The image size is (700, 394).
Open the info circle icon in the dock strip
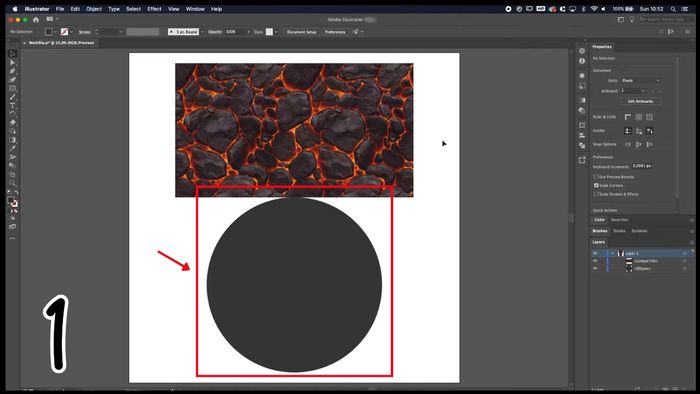(582, 61)
